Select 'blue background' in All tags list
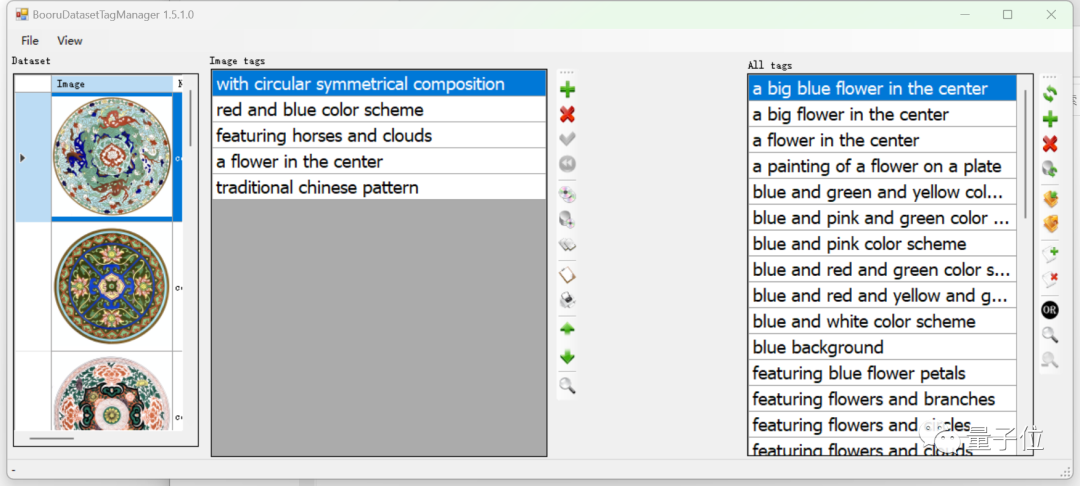Viewport: 1080px width, 486px height. 818,348
